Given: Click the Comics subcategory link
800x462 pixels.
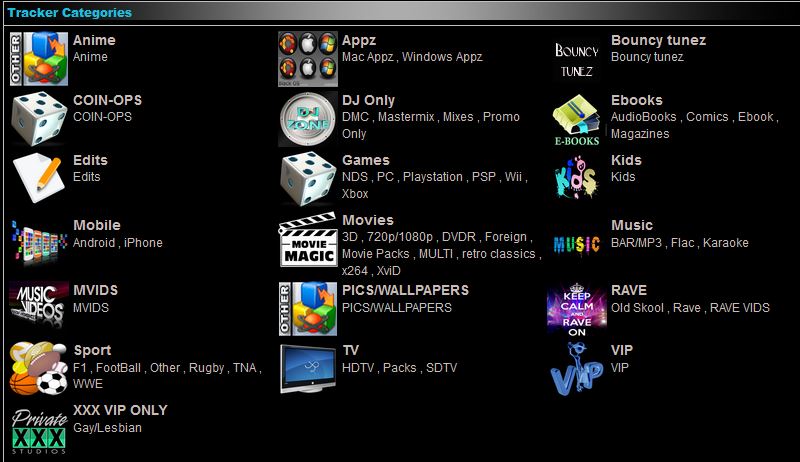Looking at the screenshot, I should pos(707,117).
